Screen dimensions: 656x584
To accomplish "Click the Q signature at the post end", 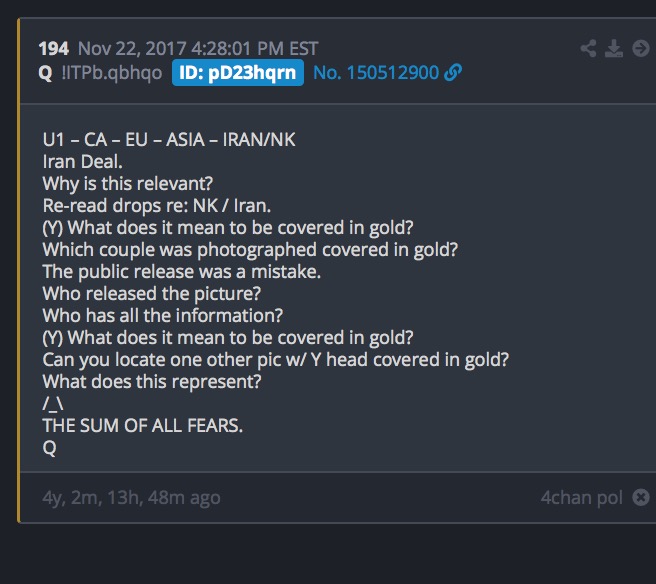I will coord(49,448).
